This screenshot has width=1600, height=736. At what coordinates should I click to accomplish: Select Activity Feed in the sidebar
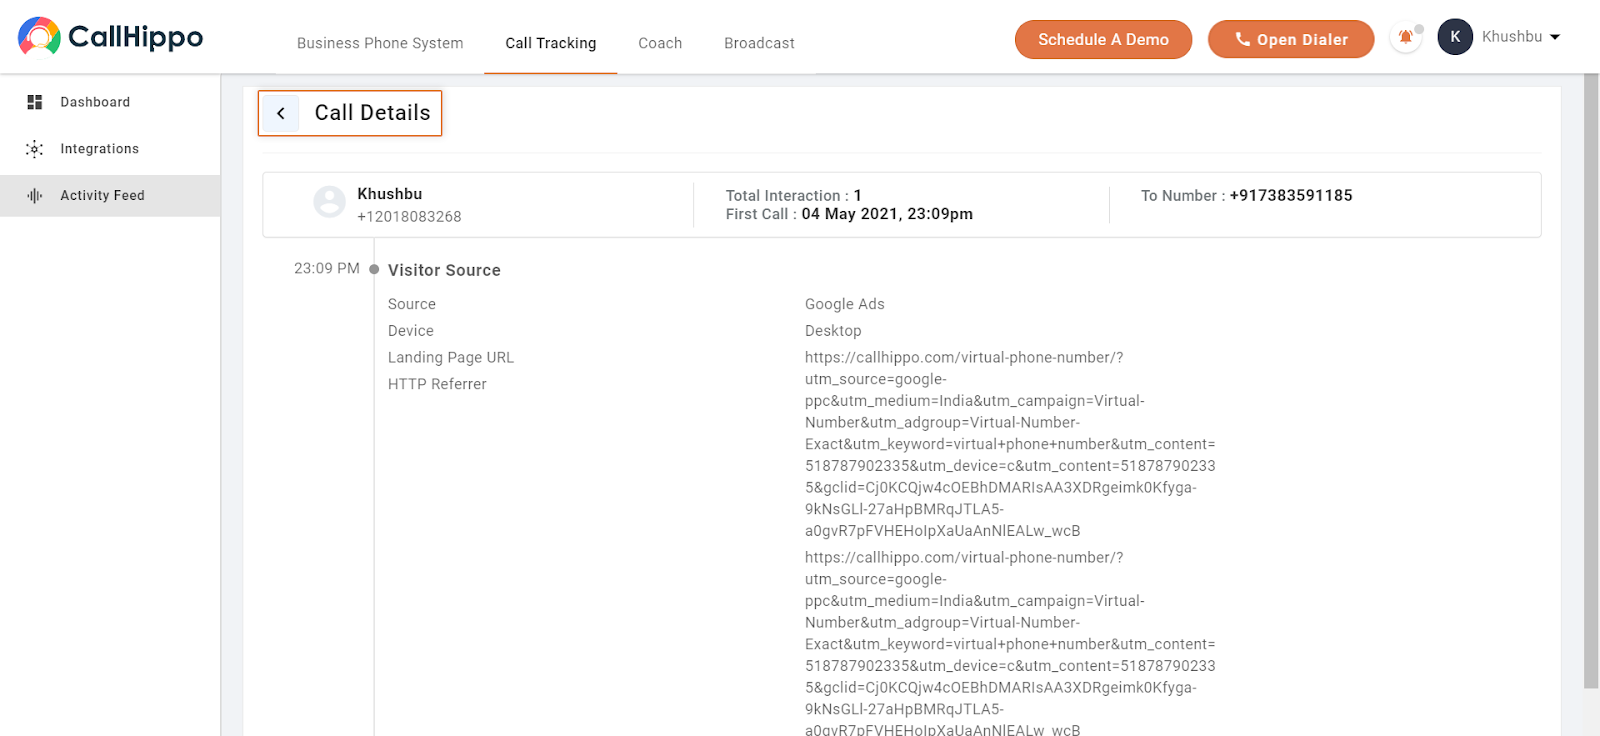tap(110, 196)
